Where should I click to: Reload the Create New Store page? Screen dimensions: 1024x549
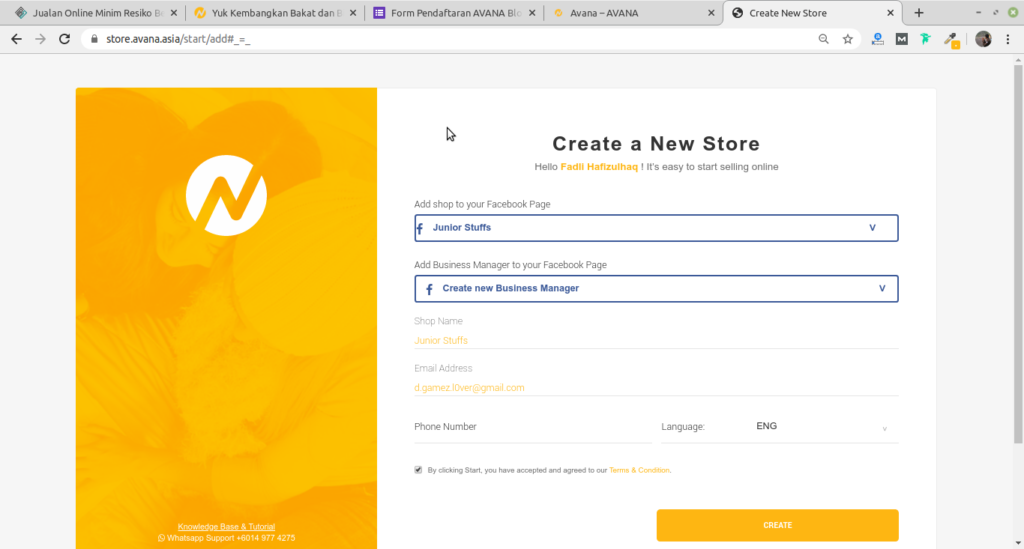[64, 39]
